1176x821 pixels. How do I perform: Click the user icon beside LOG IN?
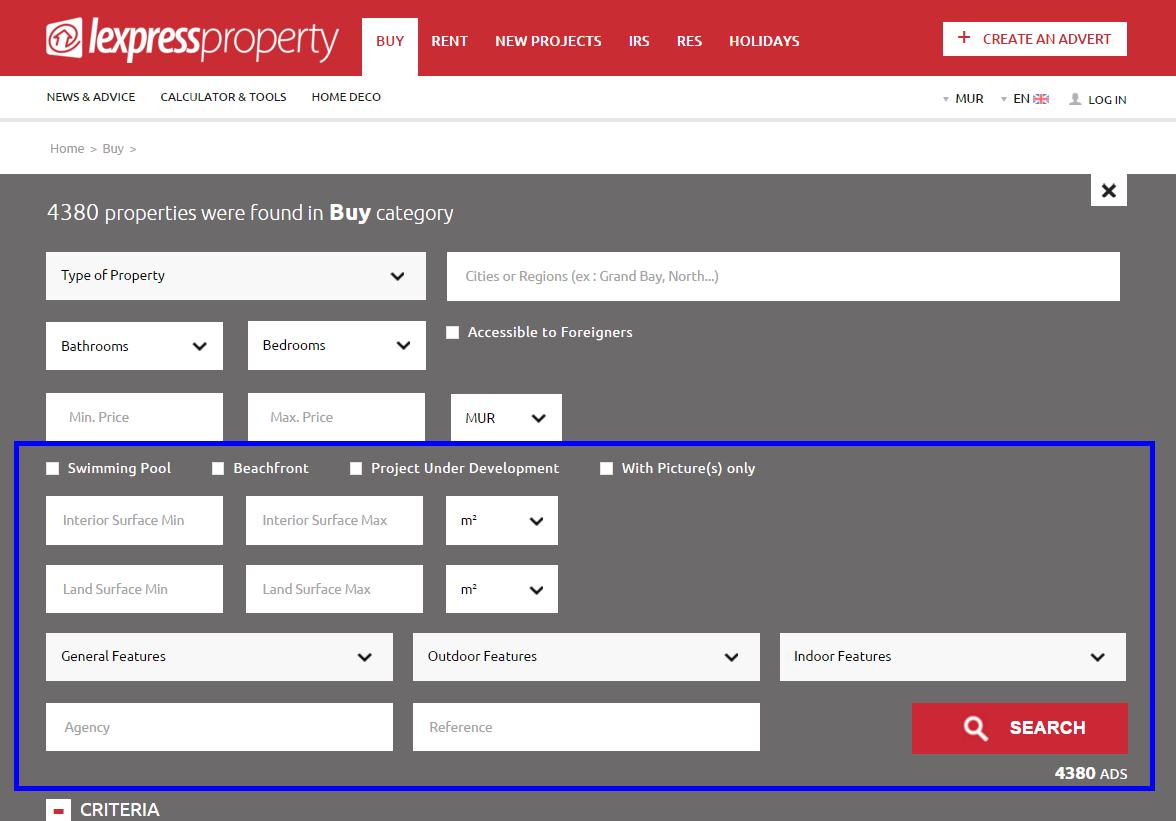pos(1075,99)
